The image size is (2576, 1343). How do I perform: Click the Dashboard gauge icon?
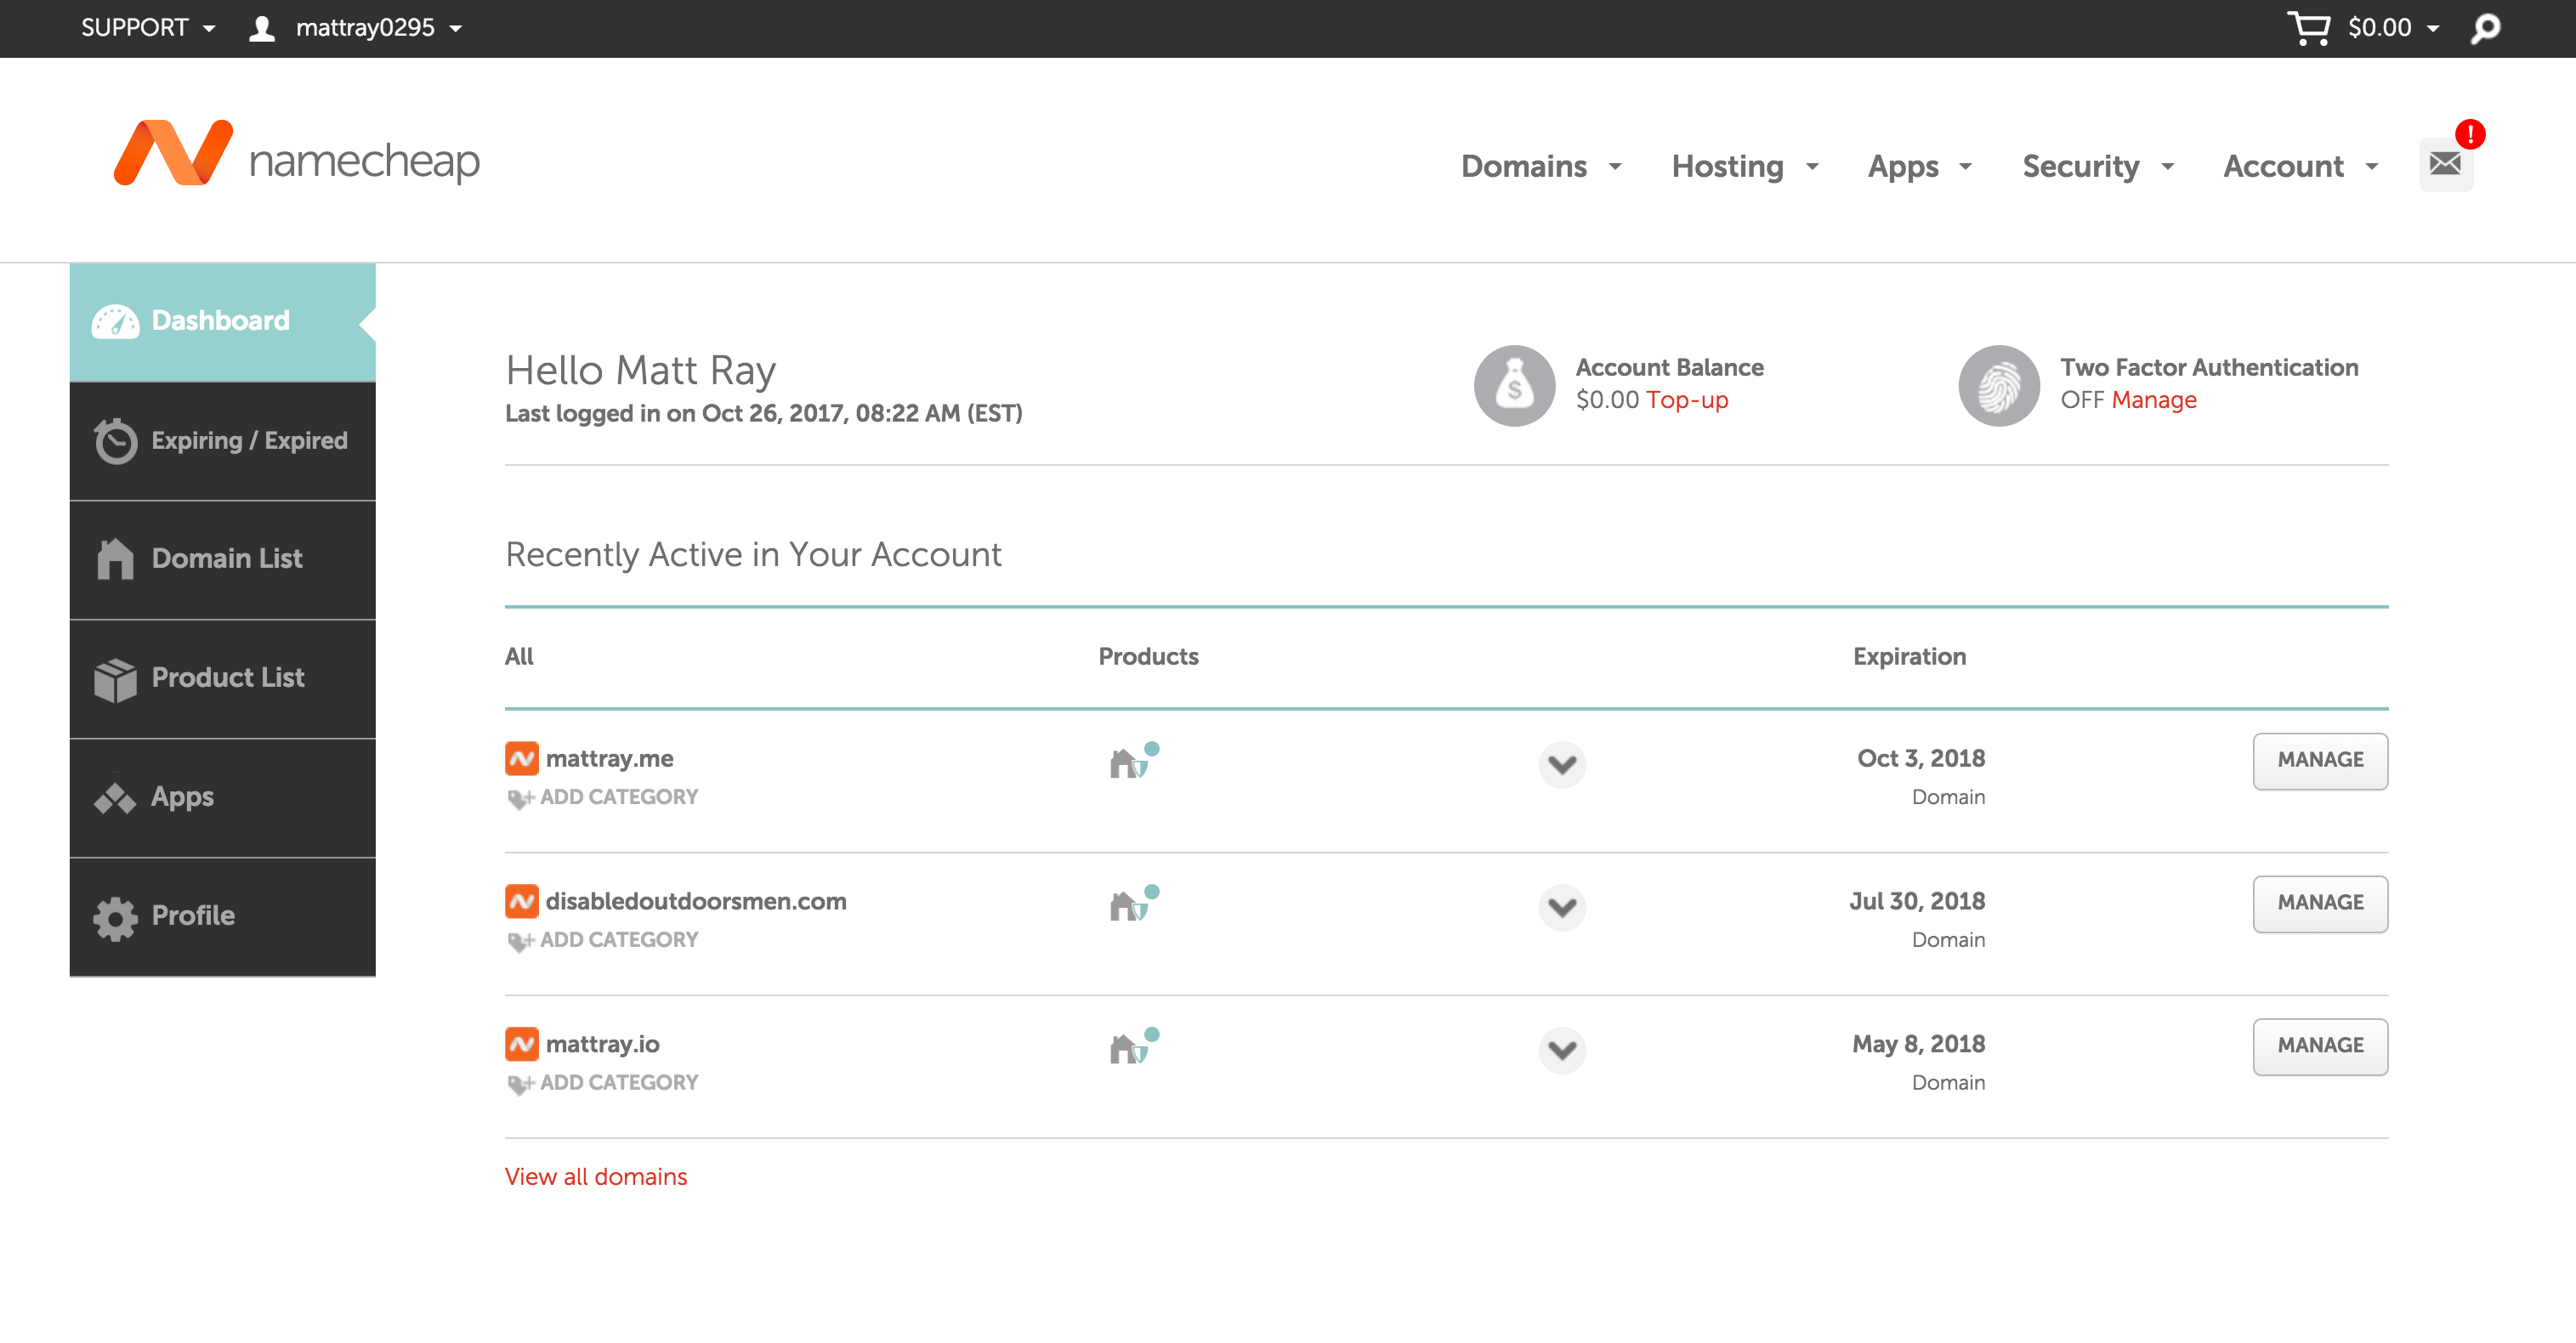click(x=115, y=322)
